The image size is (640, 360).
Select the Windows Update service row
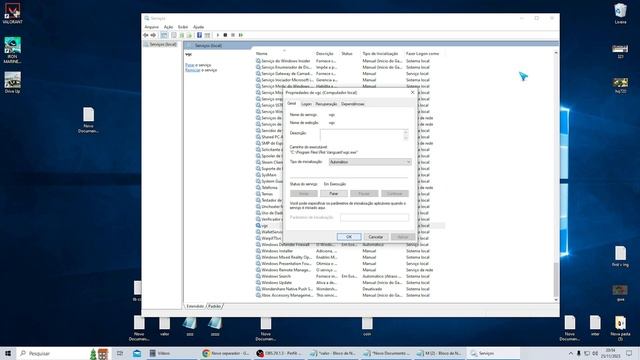350,282
